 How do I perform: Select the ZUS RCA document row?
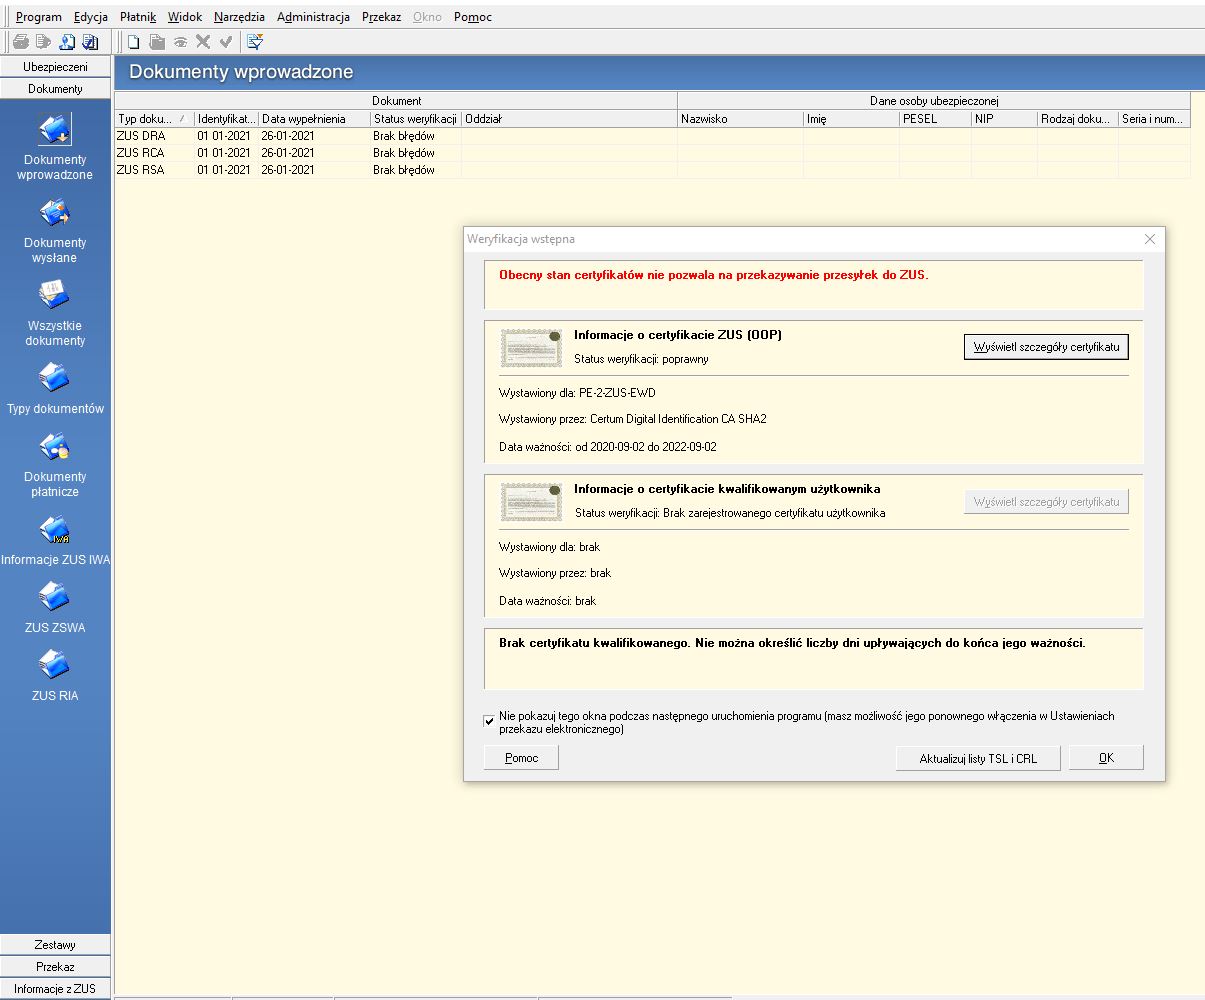[141, 153]
